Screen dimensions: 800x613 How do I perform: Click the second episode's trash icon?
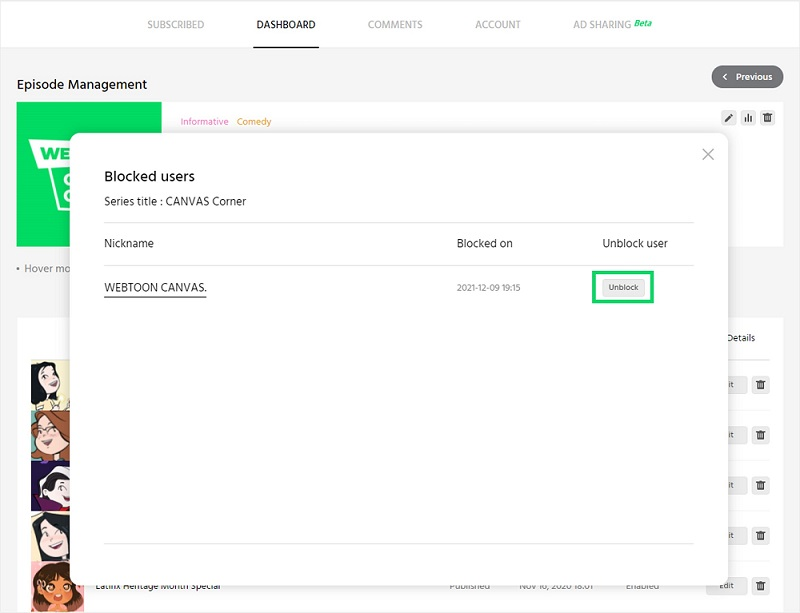[x=760, y=435]
